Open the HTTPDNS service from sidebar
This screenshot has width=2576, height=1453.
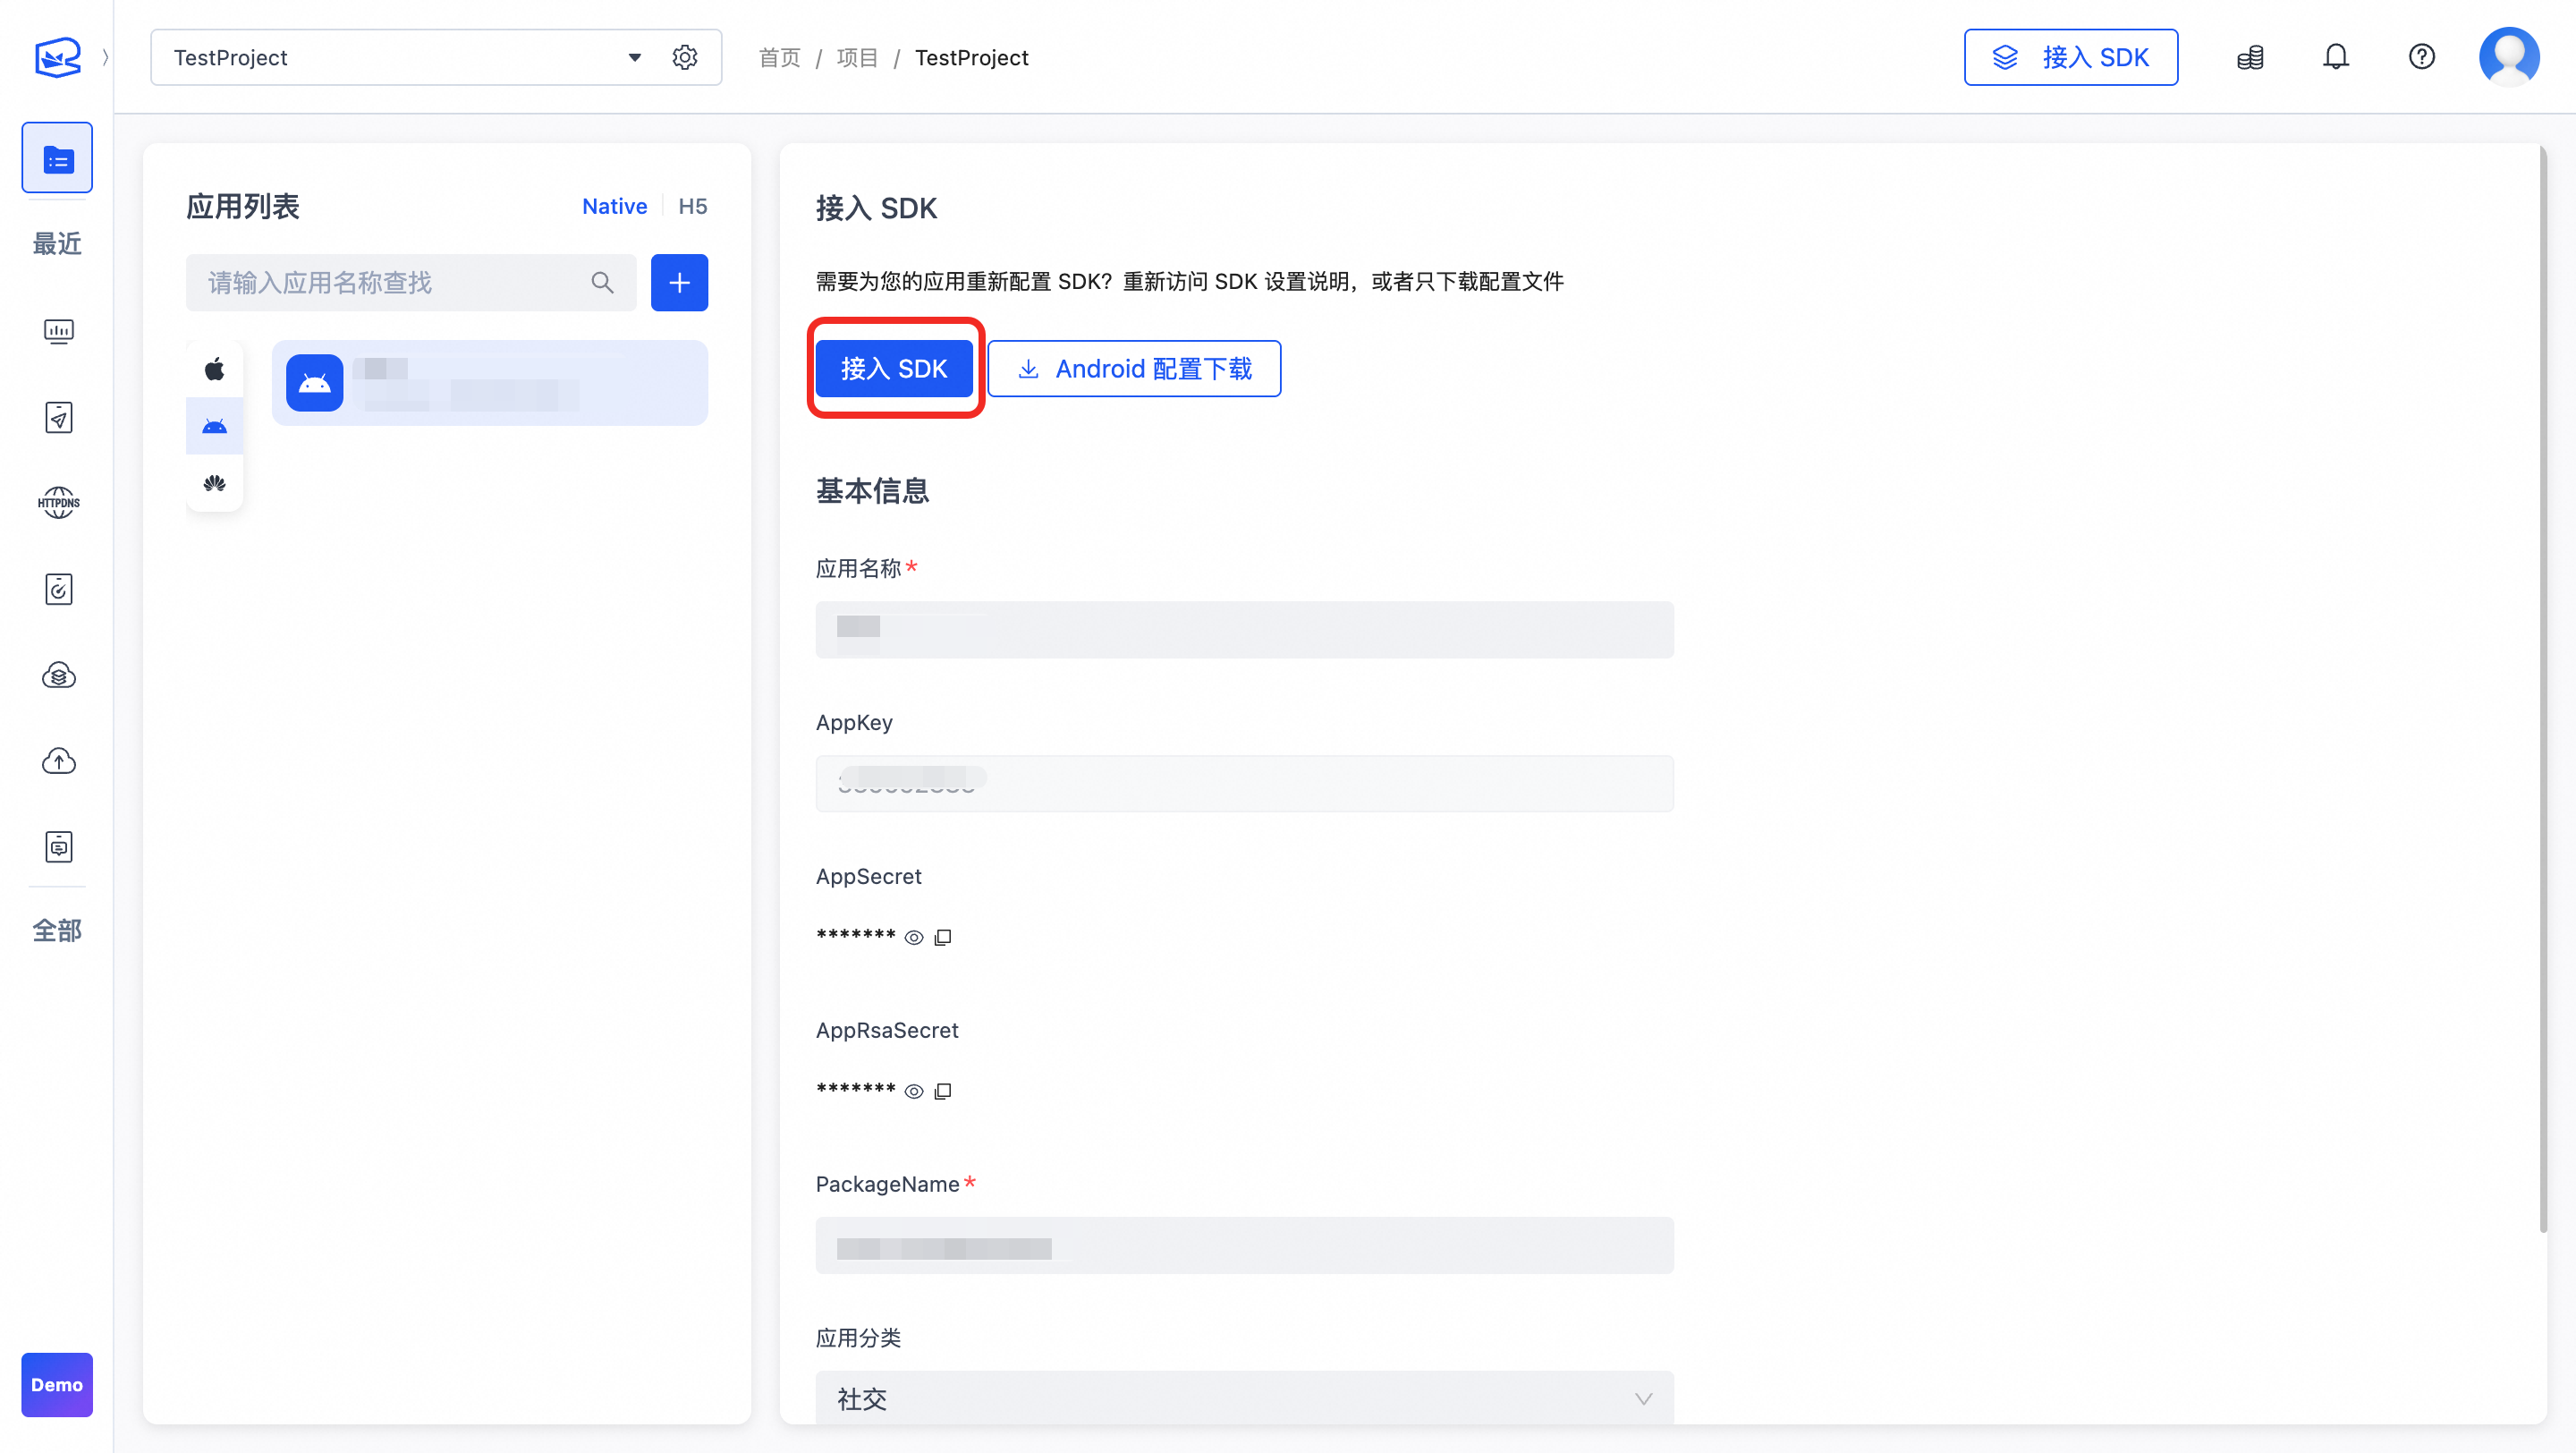58,503
